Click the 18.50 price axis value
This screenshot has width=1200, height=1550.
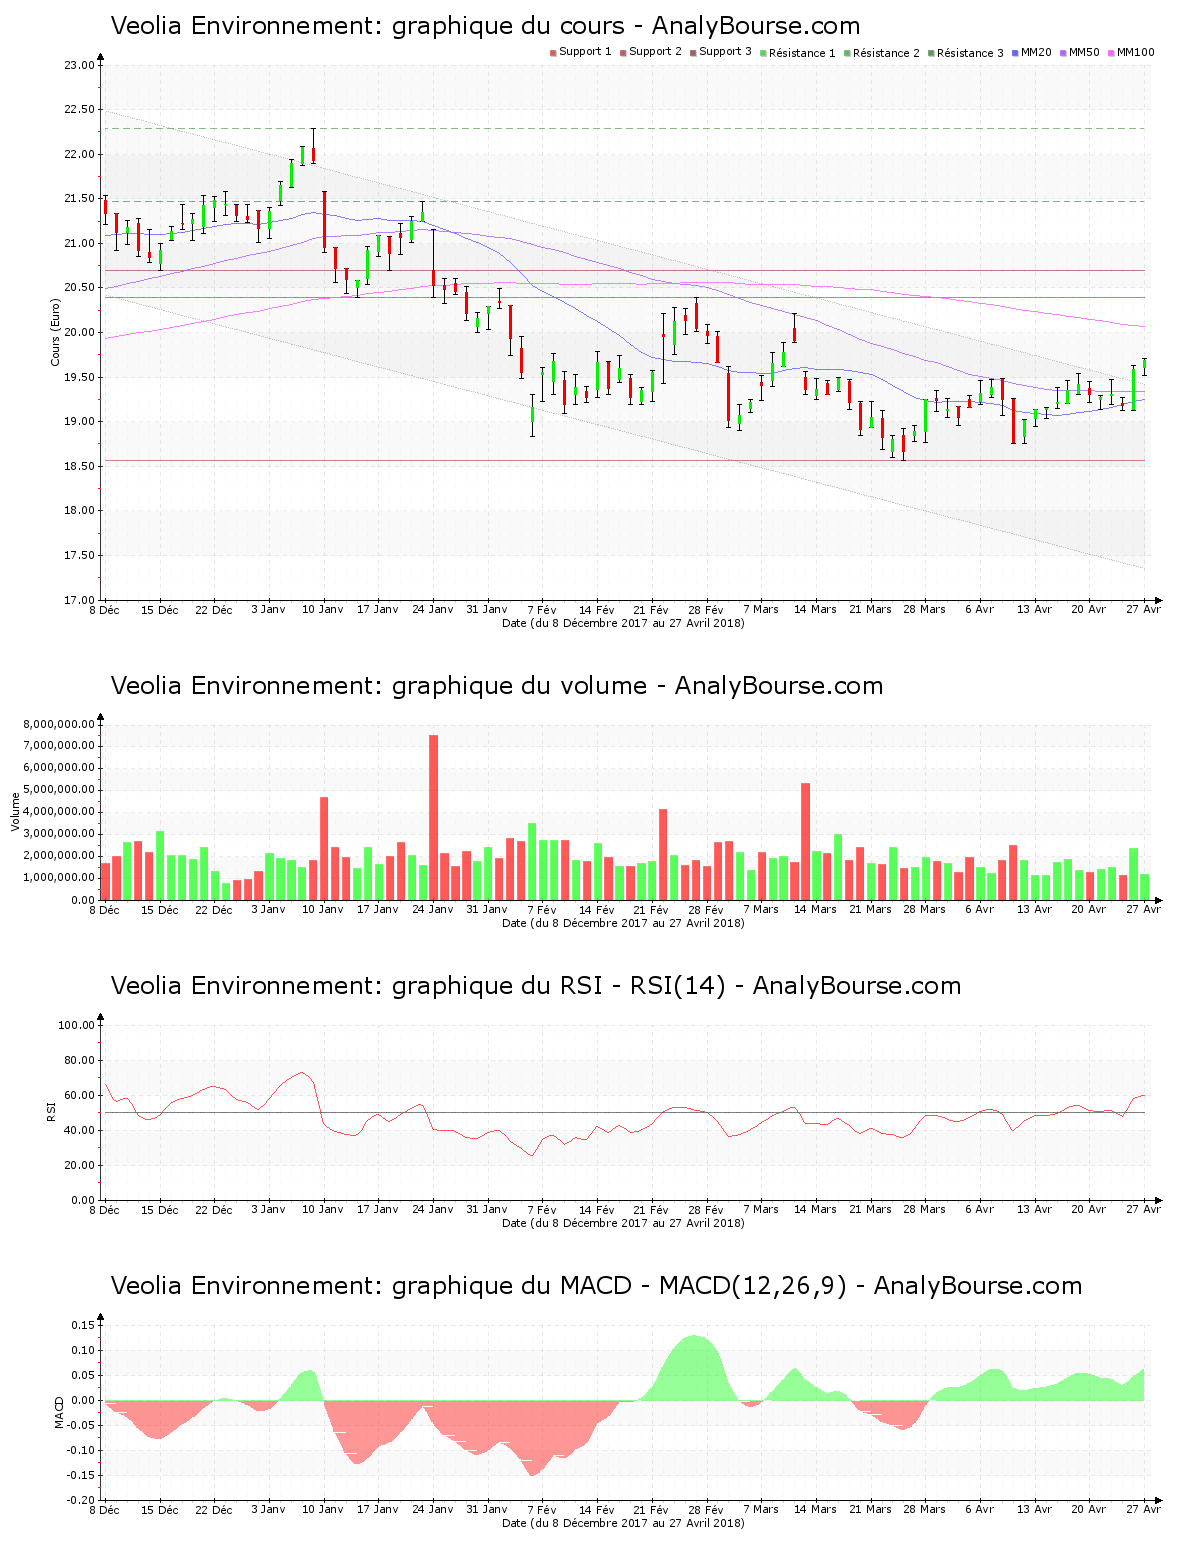(x=80, y=466)
